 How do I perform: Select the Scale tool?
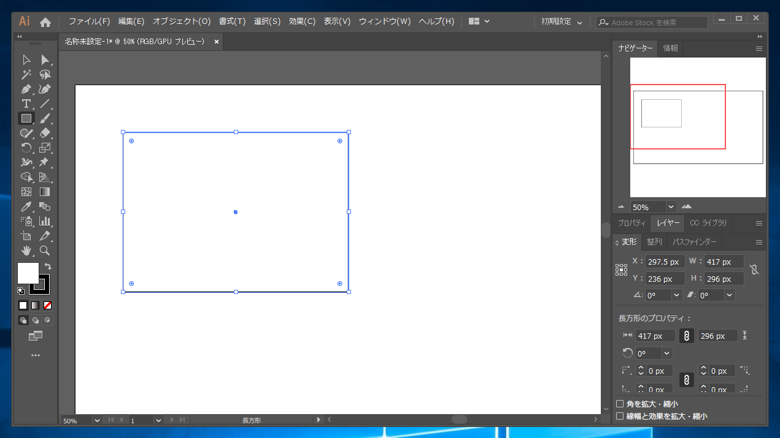tap(45, 148)
